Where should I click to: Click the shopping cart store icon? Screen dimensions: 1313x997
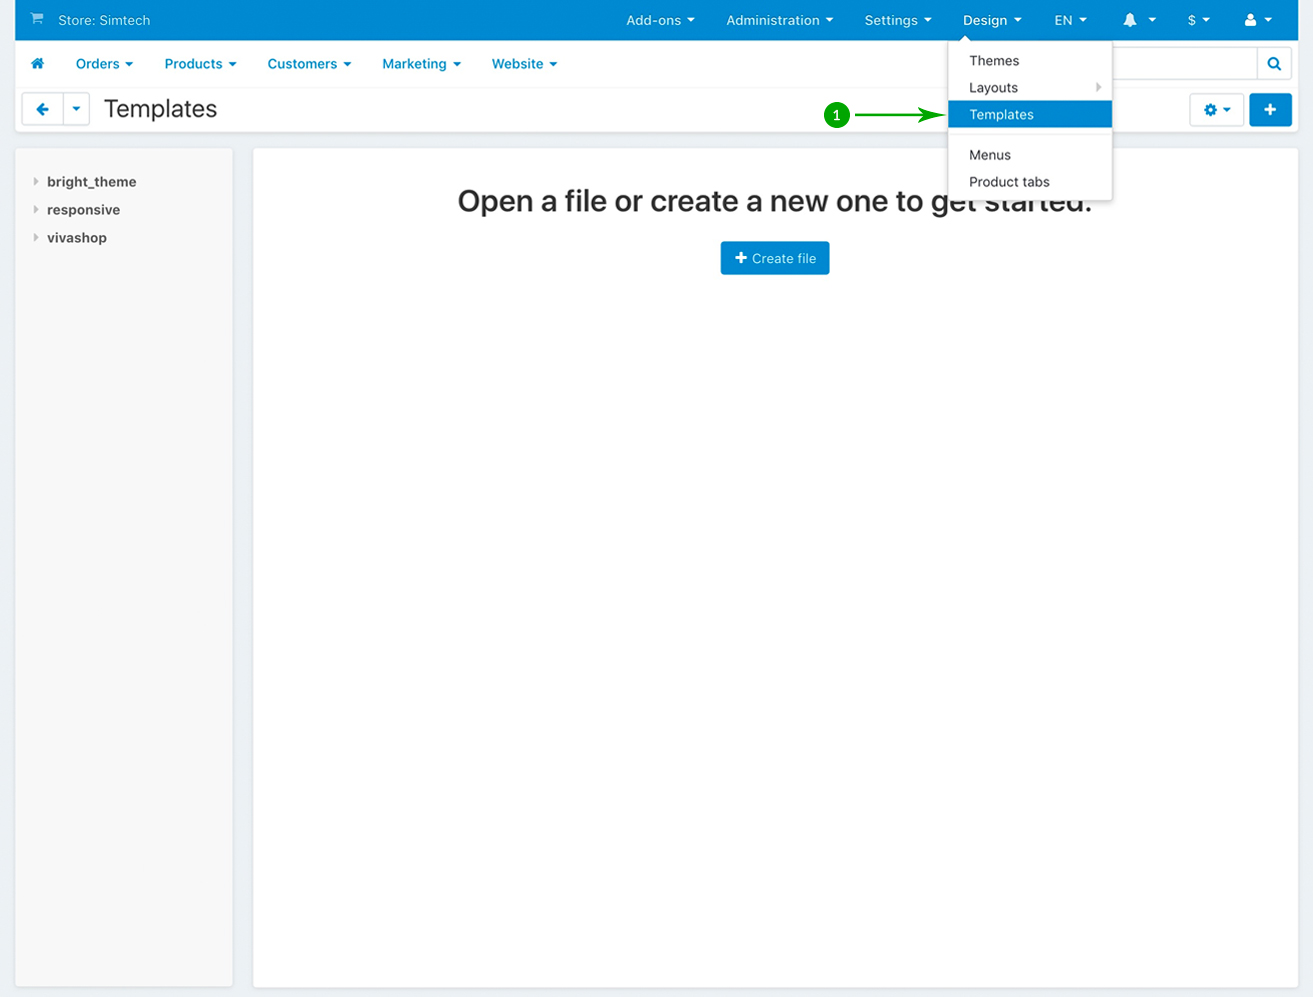pyautogui.click(x=37, y=19)
